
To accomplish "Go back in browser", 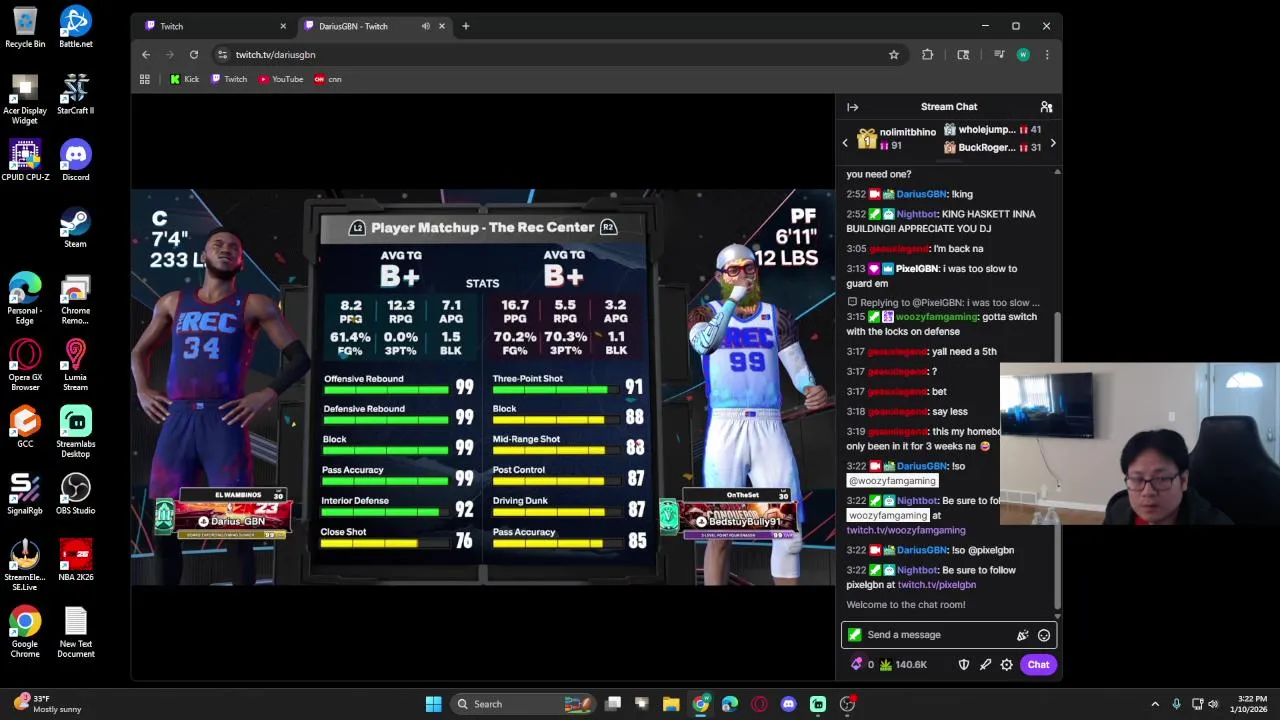I will 146,55.
